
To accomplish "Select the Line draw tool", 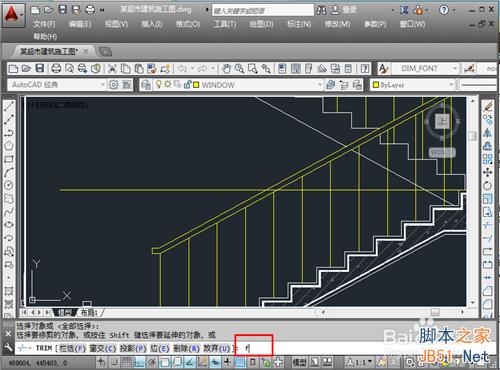I will click(9, 106).
